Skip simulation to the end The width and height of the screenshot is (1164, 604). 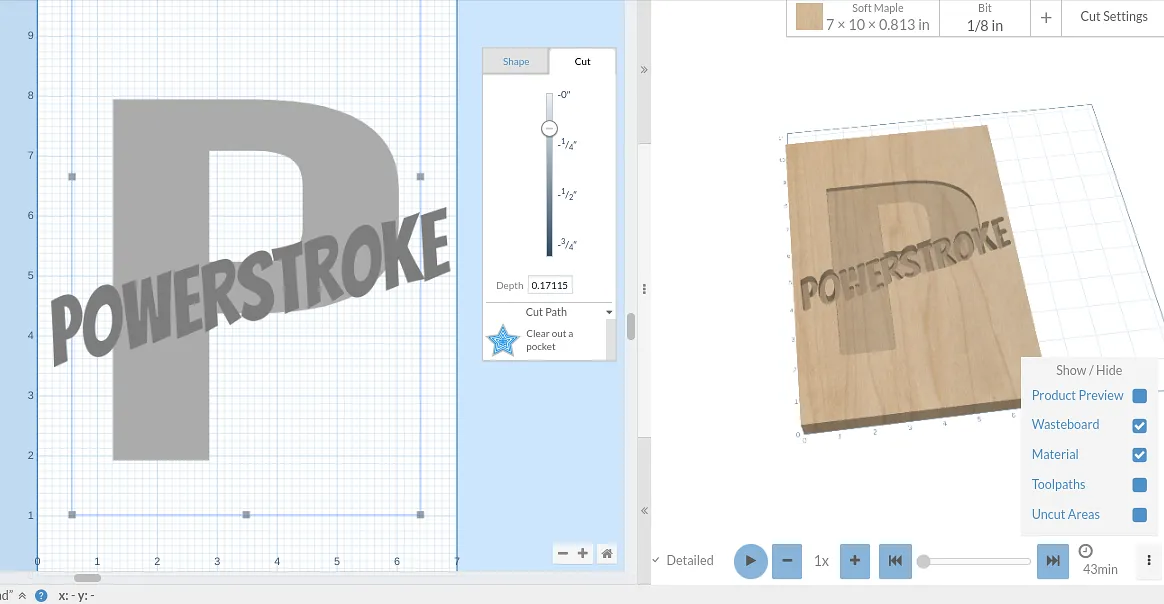pos(1053,561)
